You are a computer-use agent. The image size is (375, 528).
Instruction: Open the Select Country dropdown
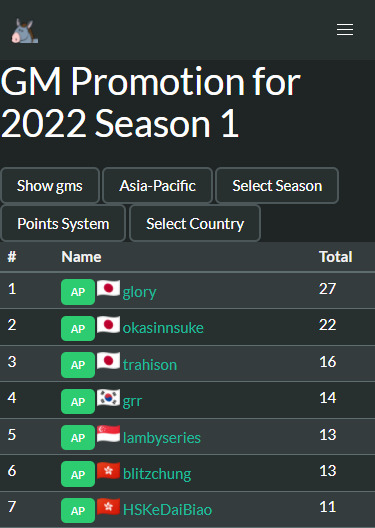(x=195, y=224)
